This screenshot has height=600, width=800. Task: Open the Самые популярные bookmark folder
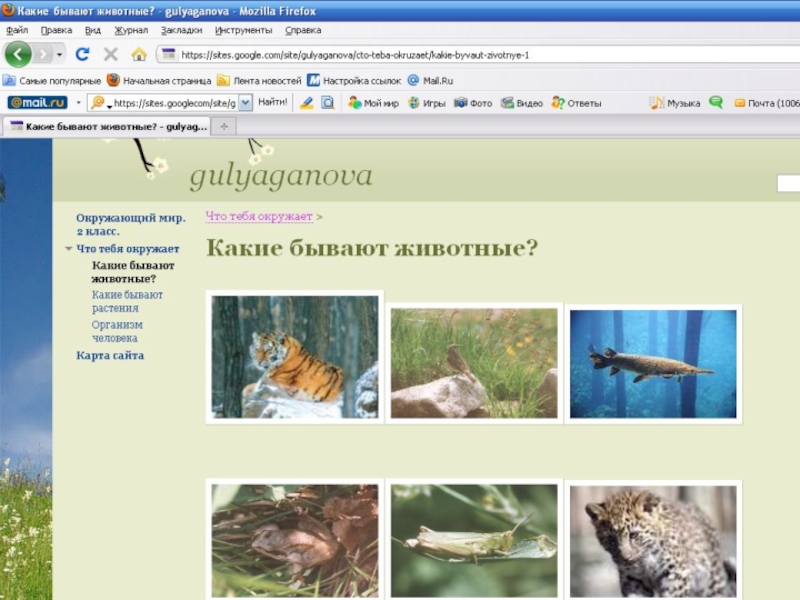click(x=52, y=81)
